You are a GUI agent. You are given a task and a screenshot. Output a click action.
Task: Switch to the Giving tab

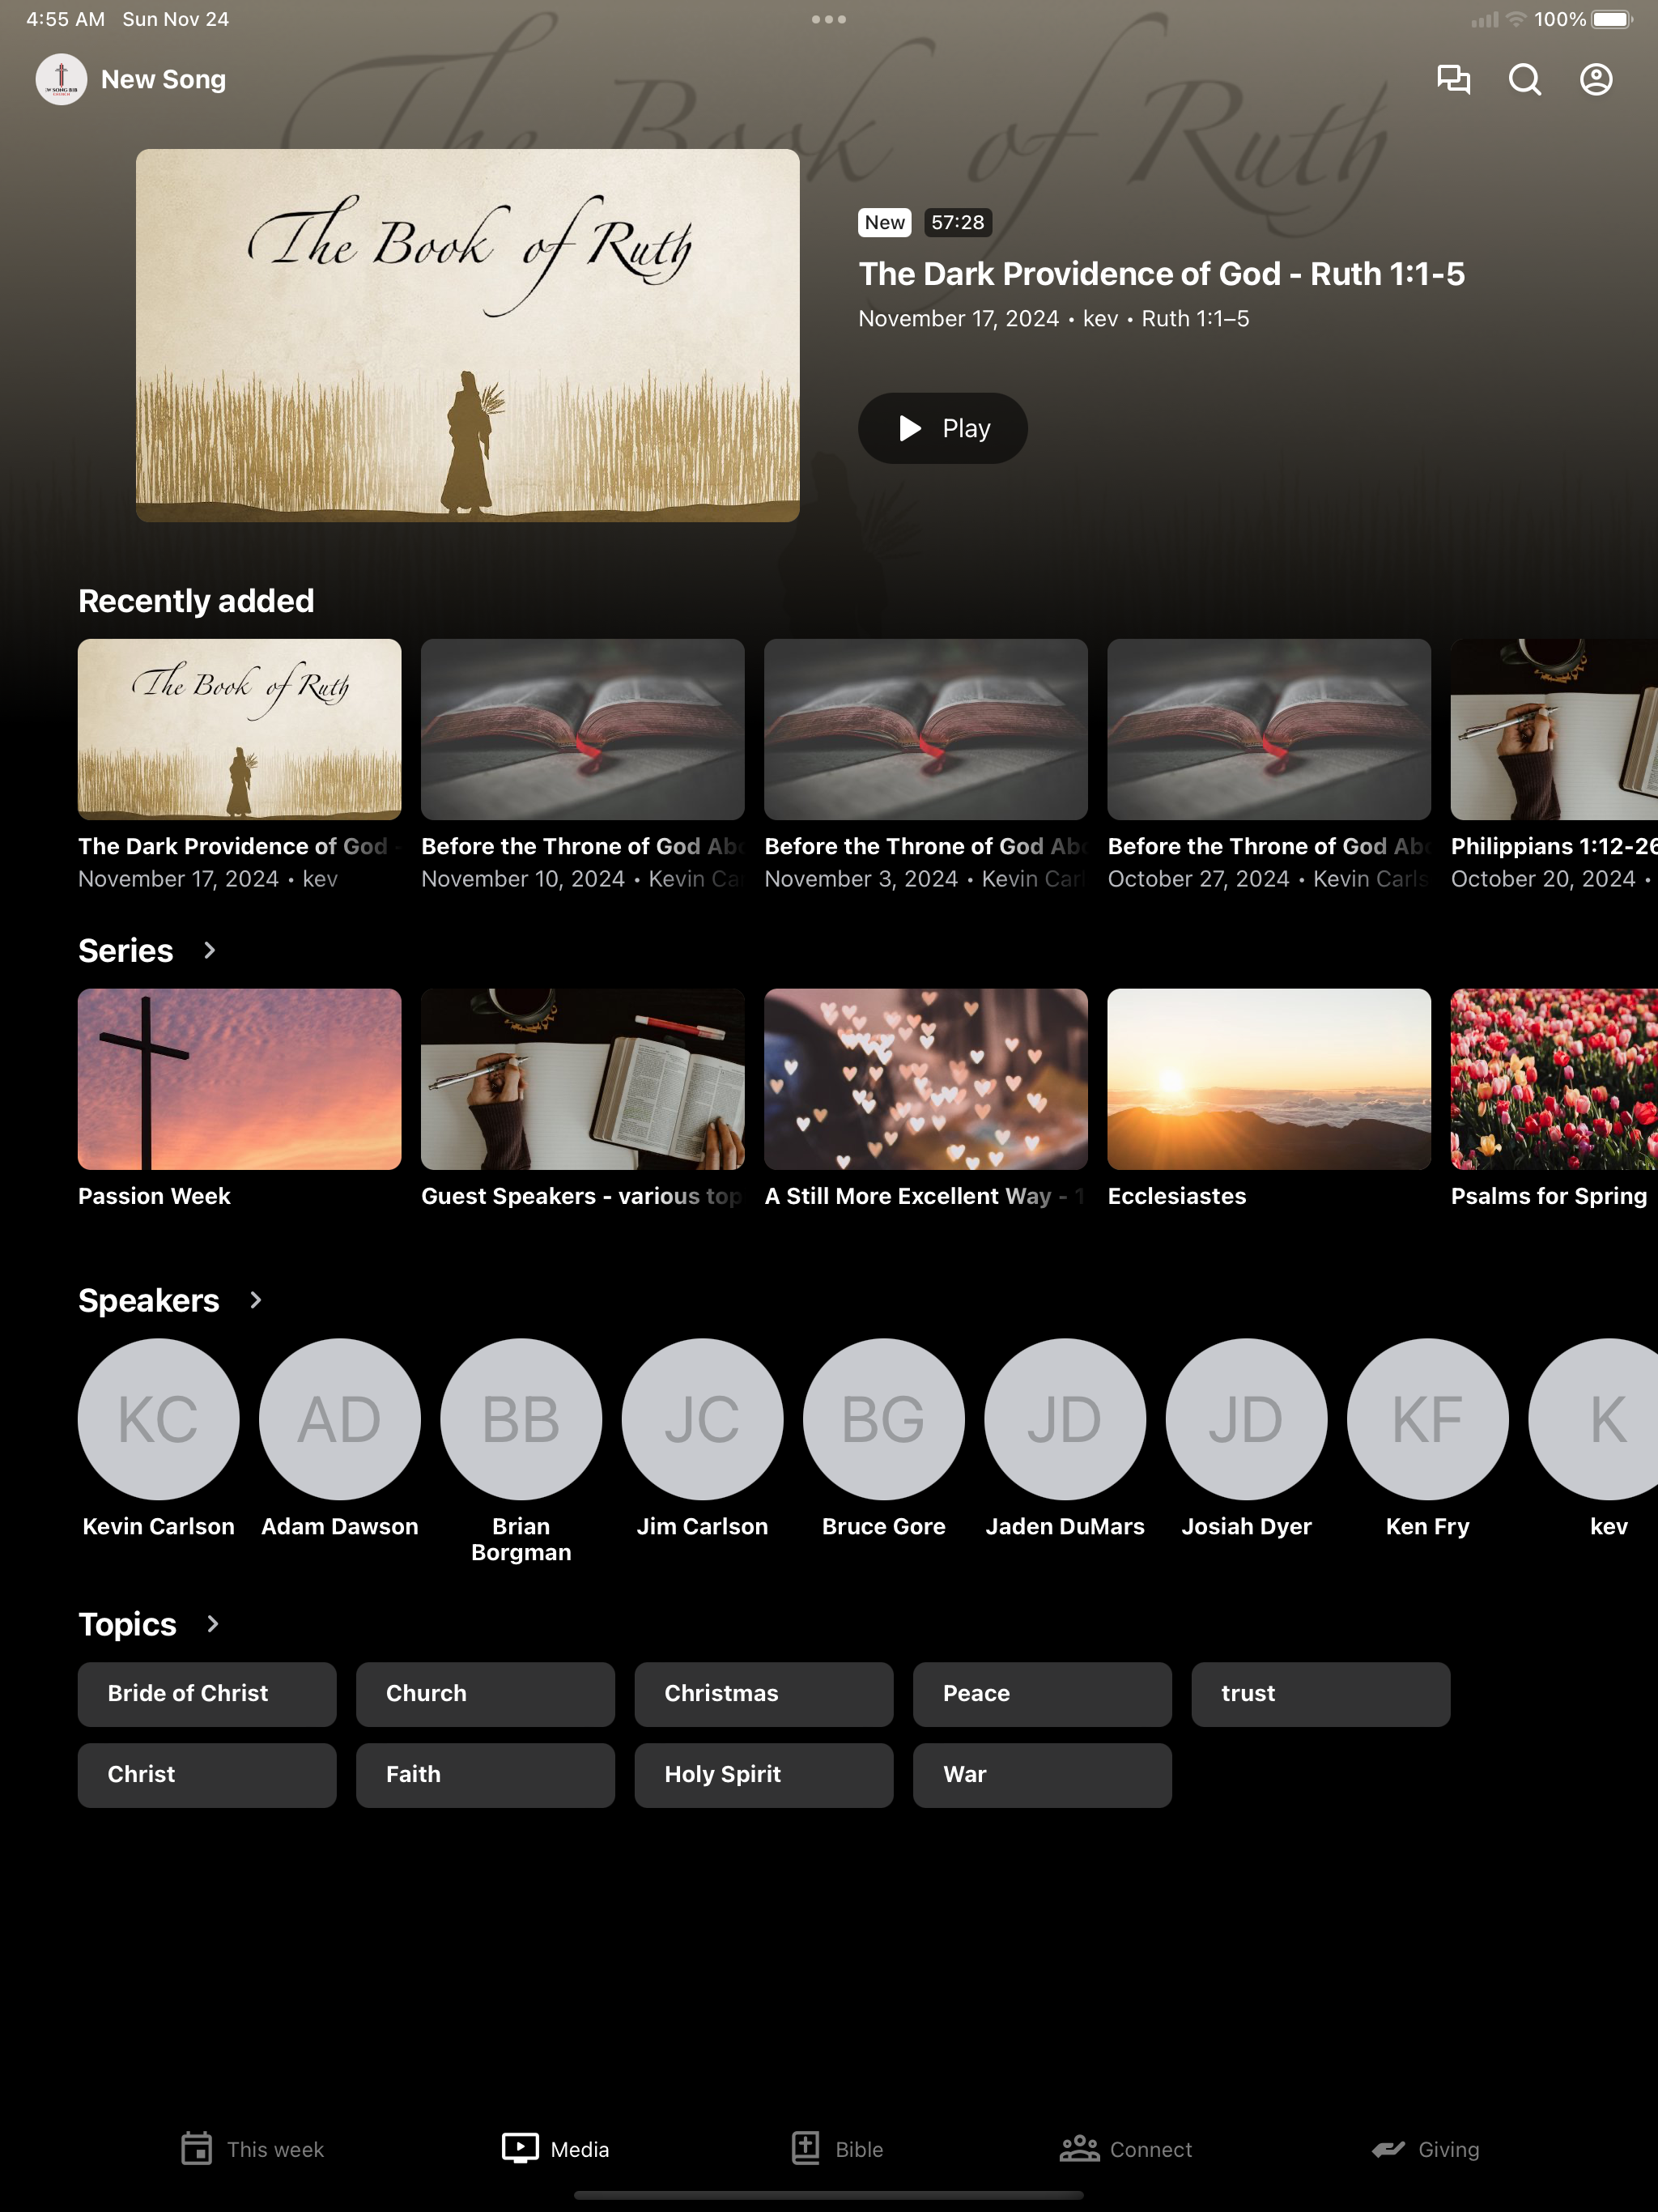point(1424,2149)
